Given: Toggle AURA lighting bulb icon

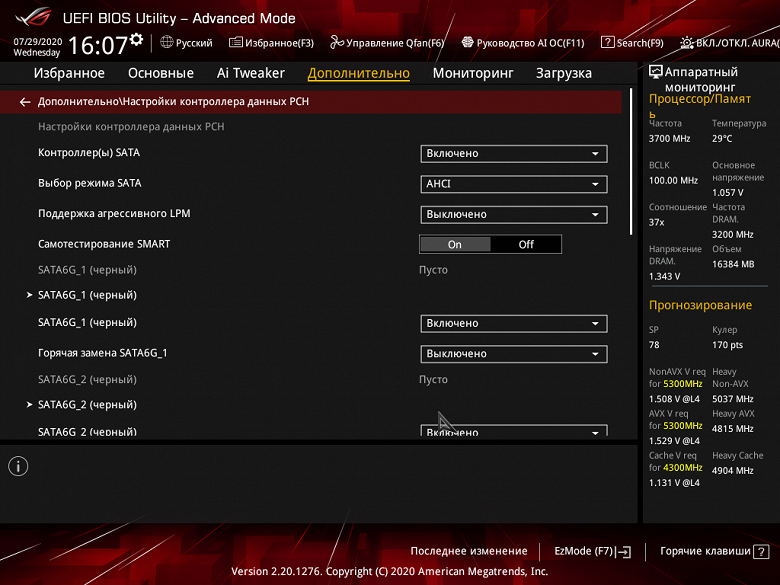Looking at the screenshot, I should pyautogui.click(x=687, y=43).
